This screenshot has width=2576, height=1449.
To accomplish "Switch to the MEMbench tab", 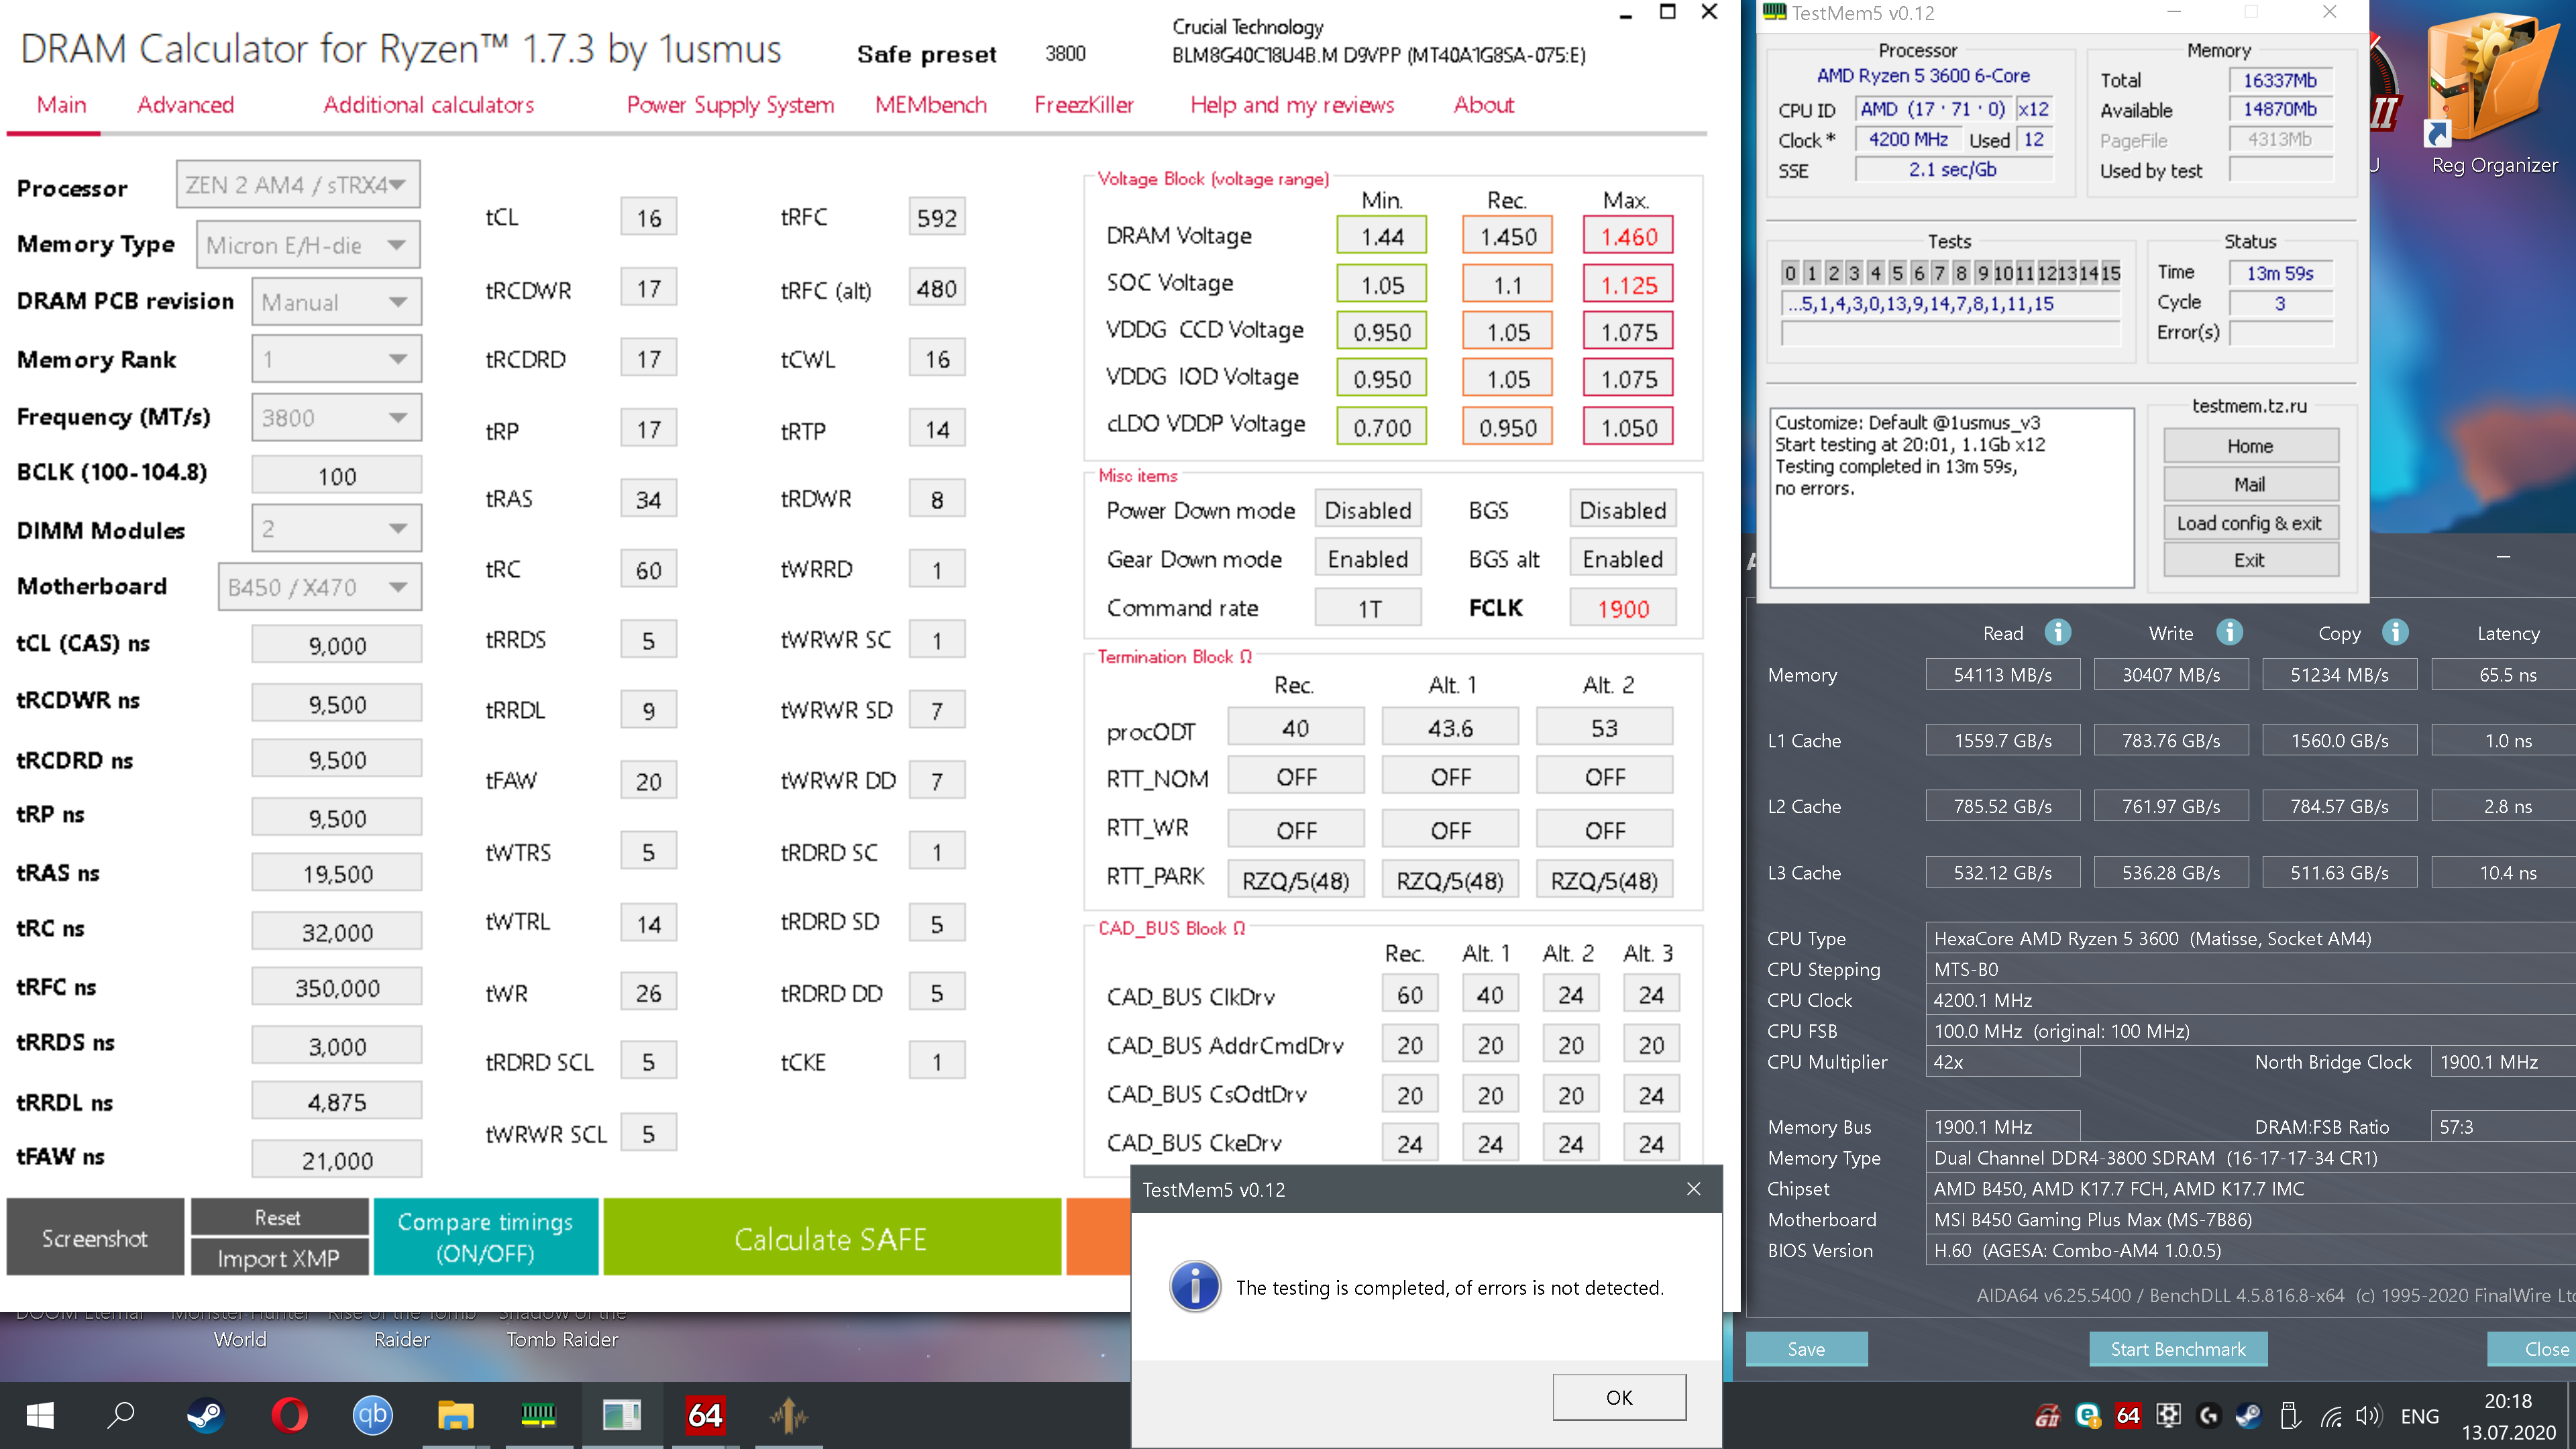I will point(930,105).
